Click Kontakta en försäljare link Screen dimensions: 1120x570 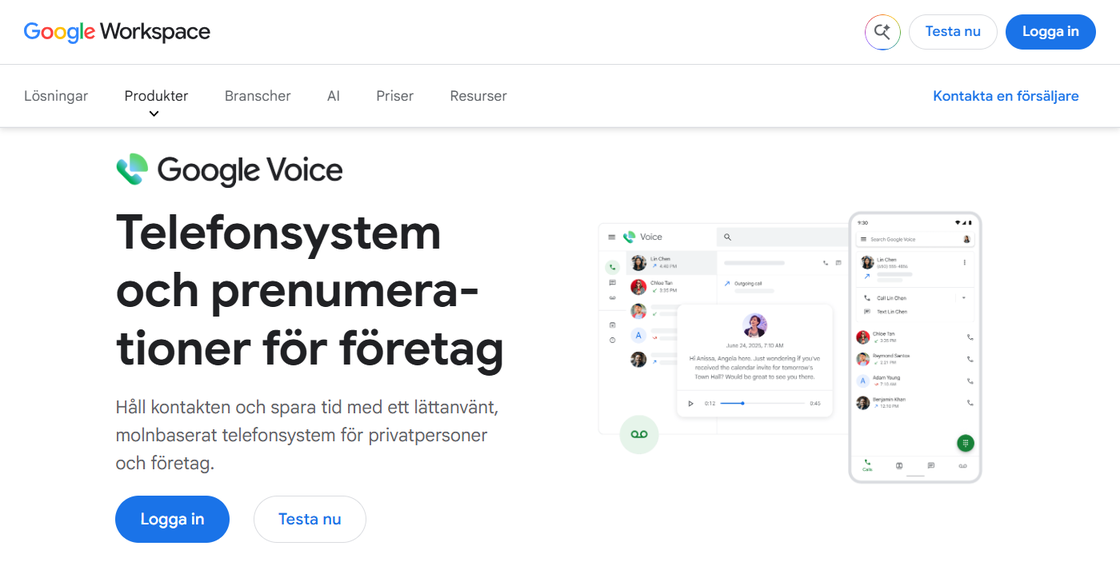pos(1006,96)
